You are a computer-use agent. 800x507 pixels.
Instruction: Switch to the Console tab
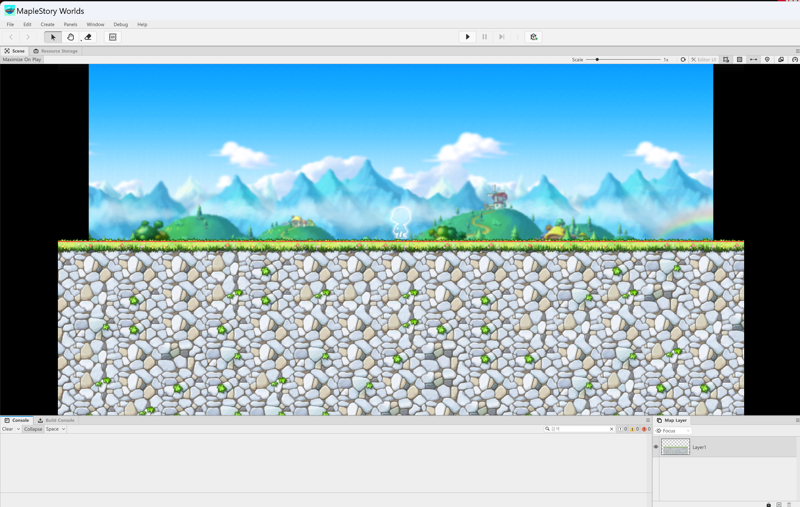[x=17, y=420]
